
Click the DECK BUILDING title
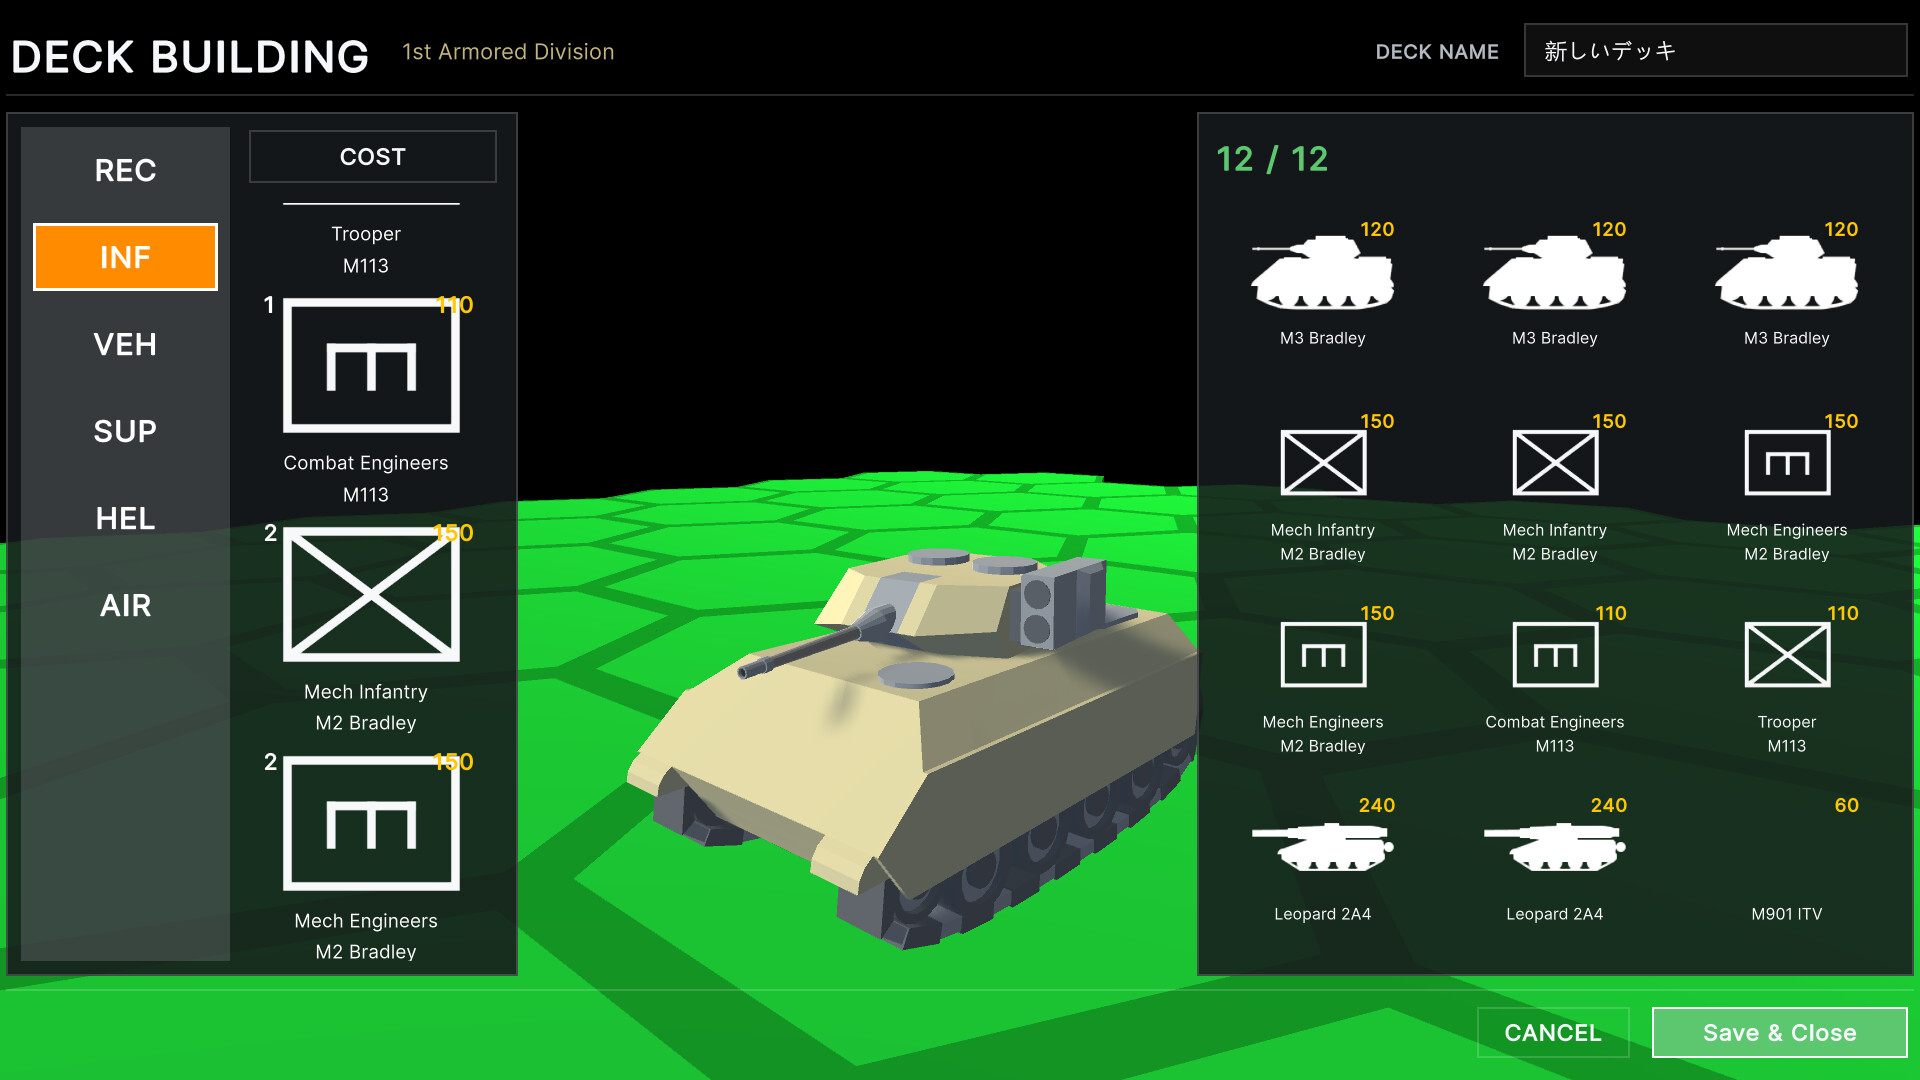click(190, 57)
